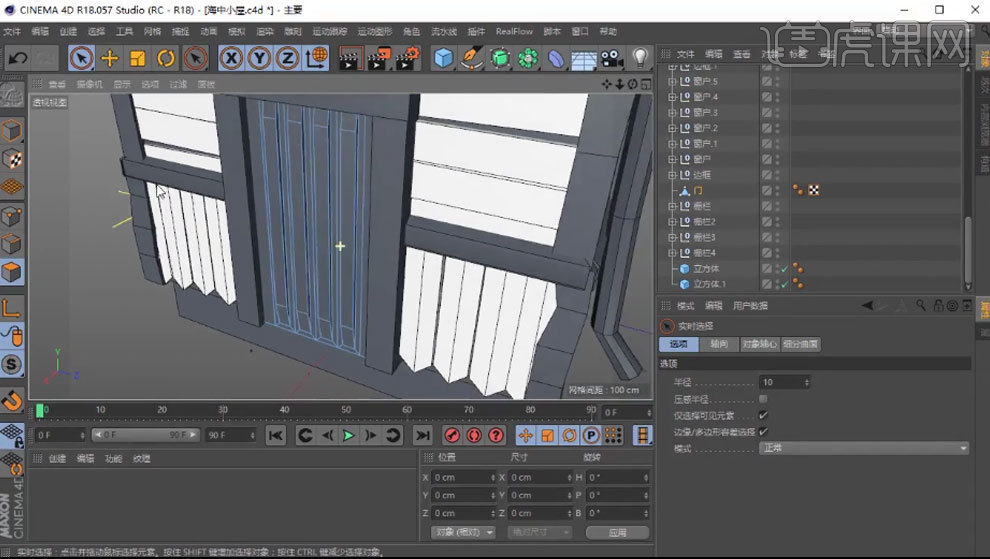Open the 对象 (相对) coordinate dropdown
Viewport: 990px width, 559px height.
pyautogui.click(x=463, y=532)
